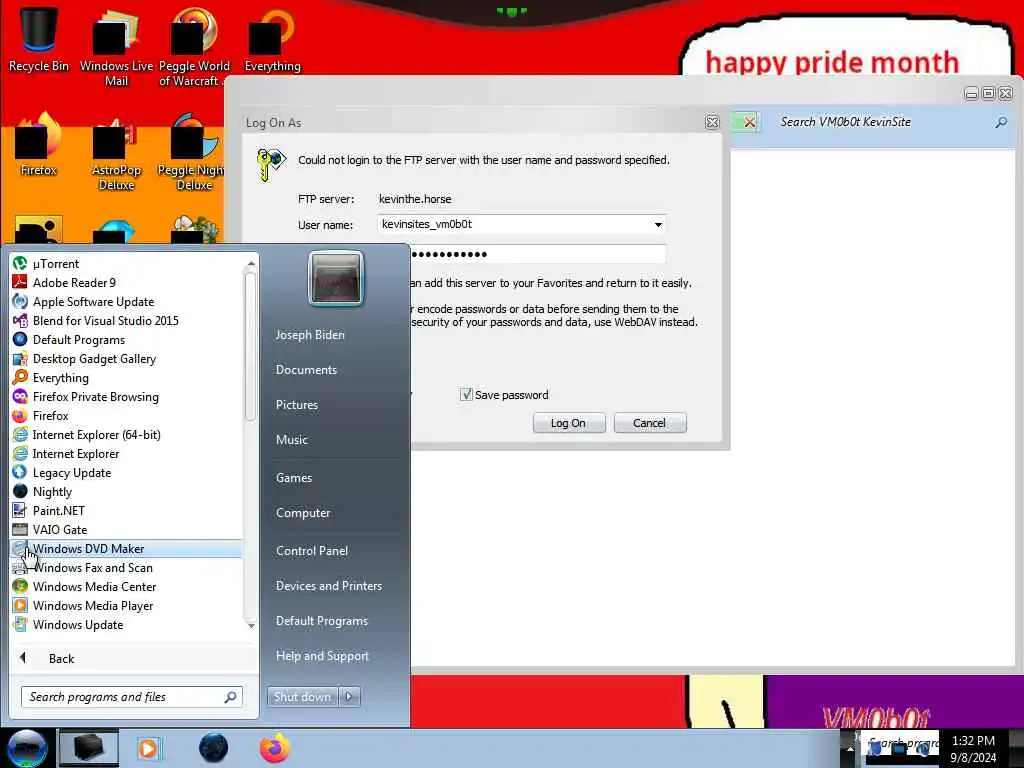Click the Recycle Bin desktop icon
1024x768 pixels.
(x=39, y=38)
